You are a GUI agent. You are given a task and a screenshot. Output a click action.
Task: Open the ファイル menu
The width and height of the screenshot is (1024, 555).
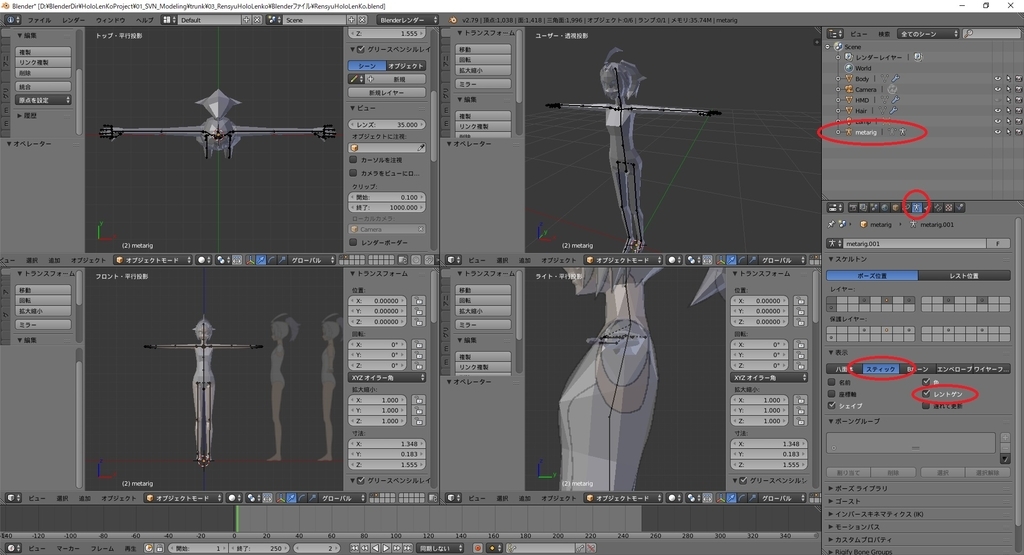coord(39,20)
